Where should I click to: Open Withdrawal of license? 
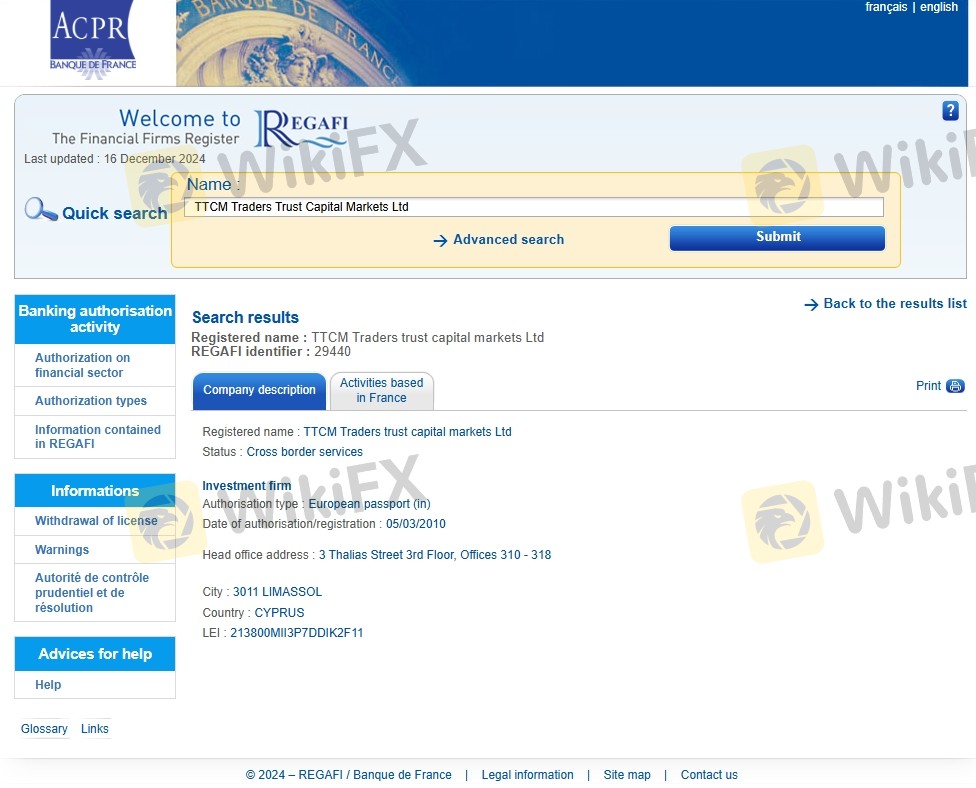[96, 520]
